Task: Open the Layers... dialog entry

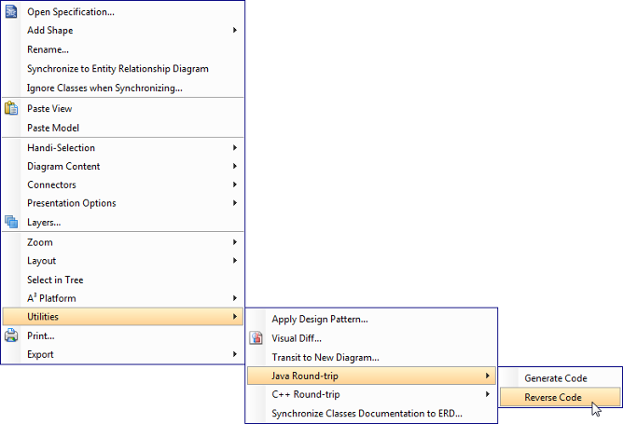Action: pyautogui.click(x=123, y=222)
